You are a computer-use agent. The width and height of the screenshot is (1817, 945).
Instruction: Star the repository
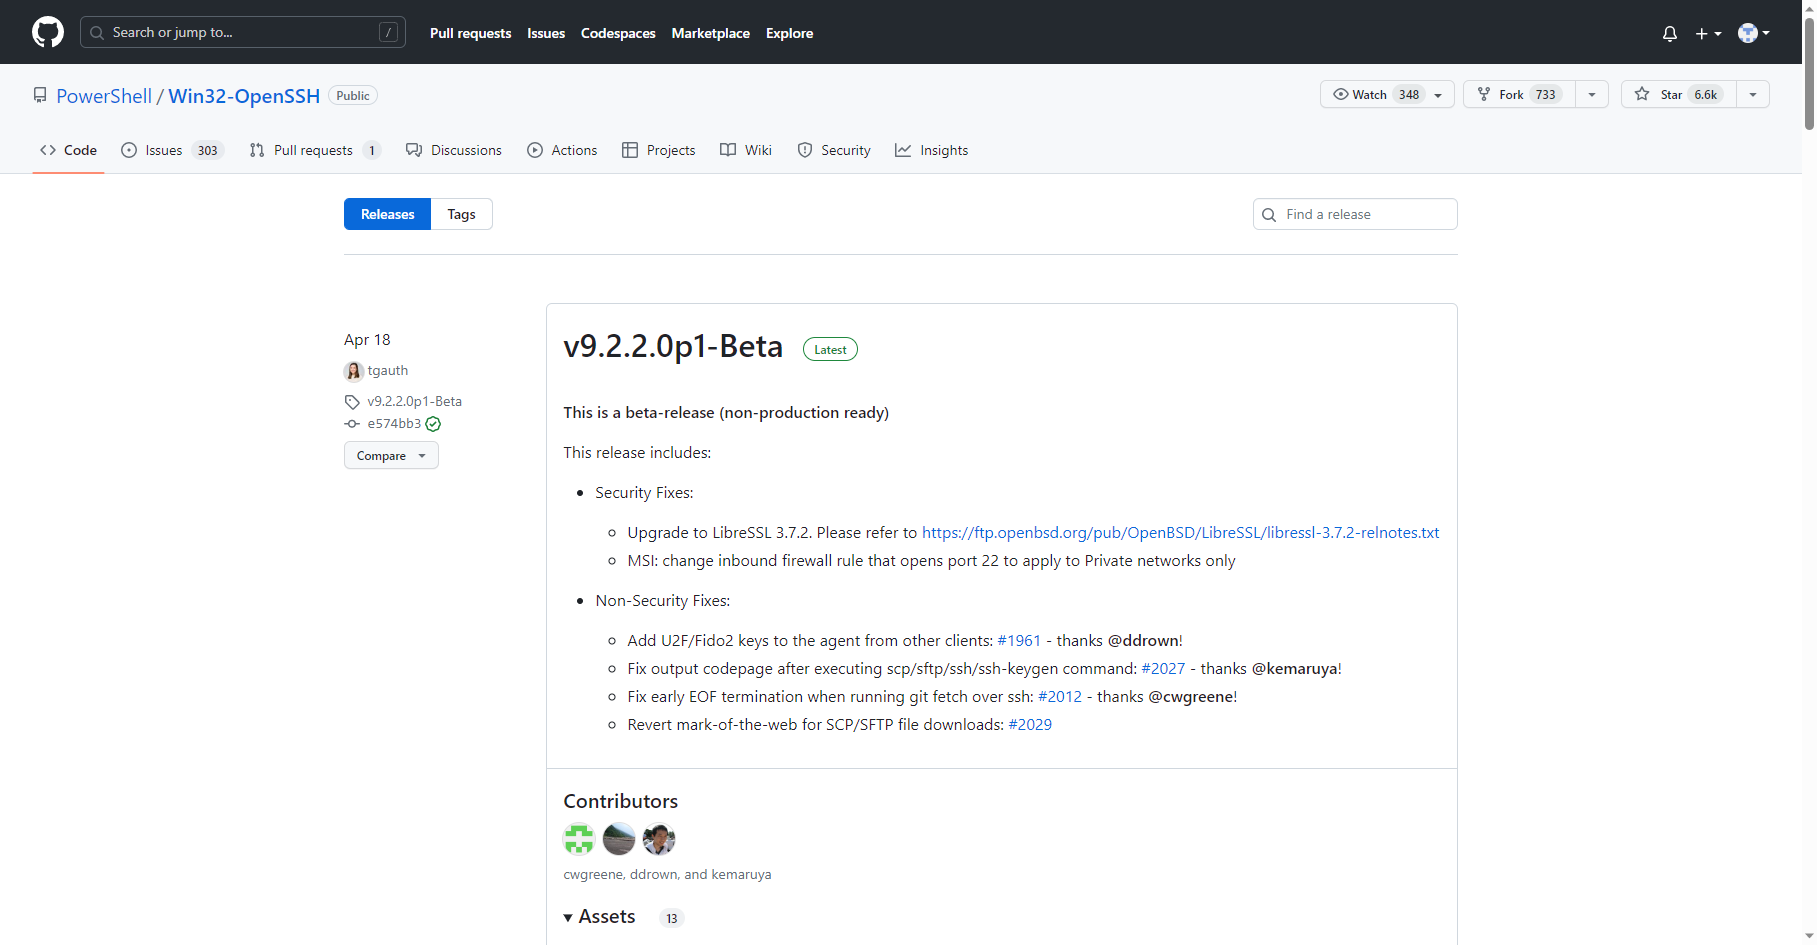point(1678,94)
